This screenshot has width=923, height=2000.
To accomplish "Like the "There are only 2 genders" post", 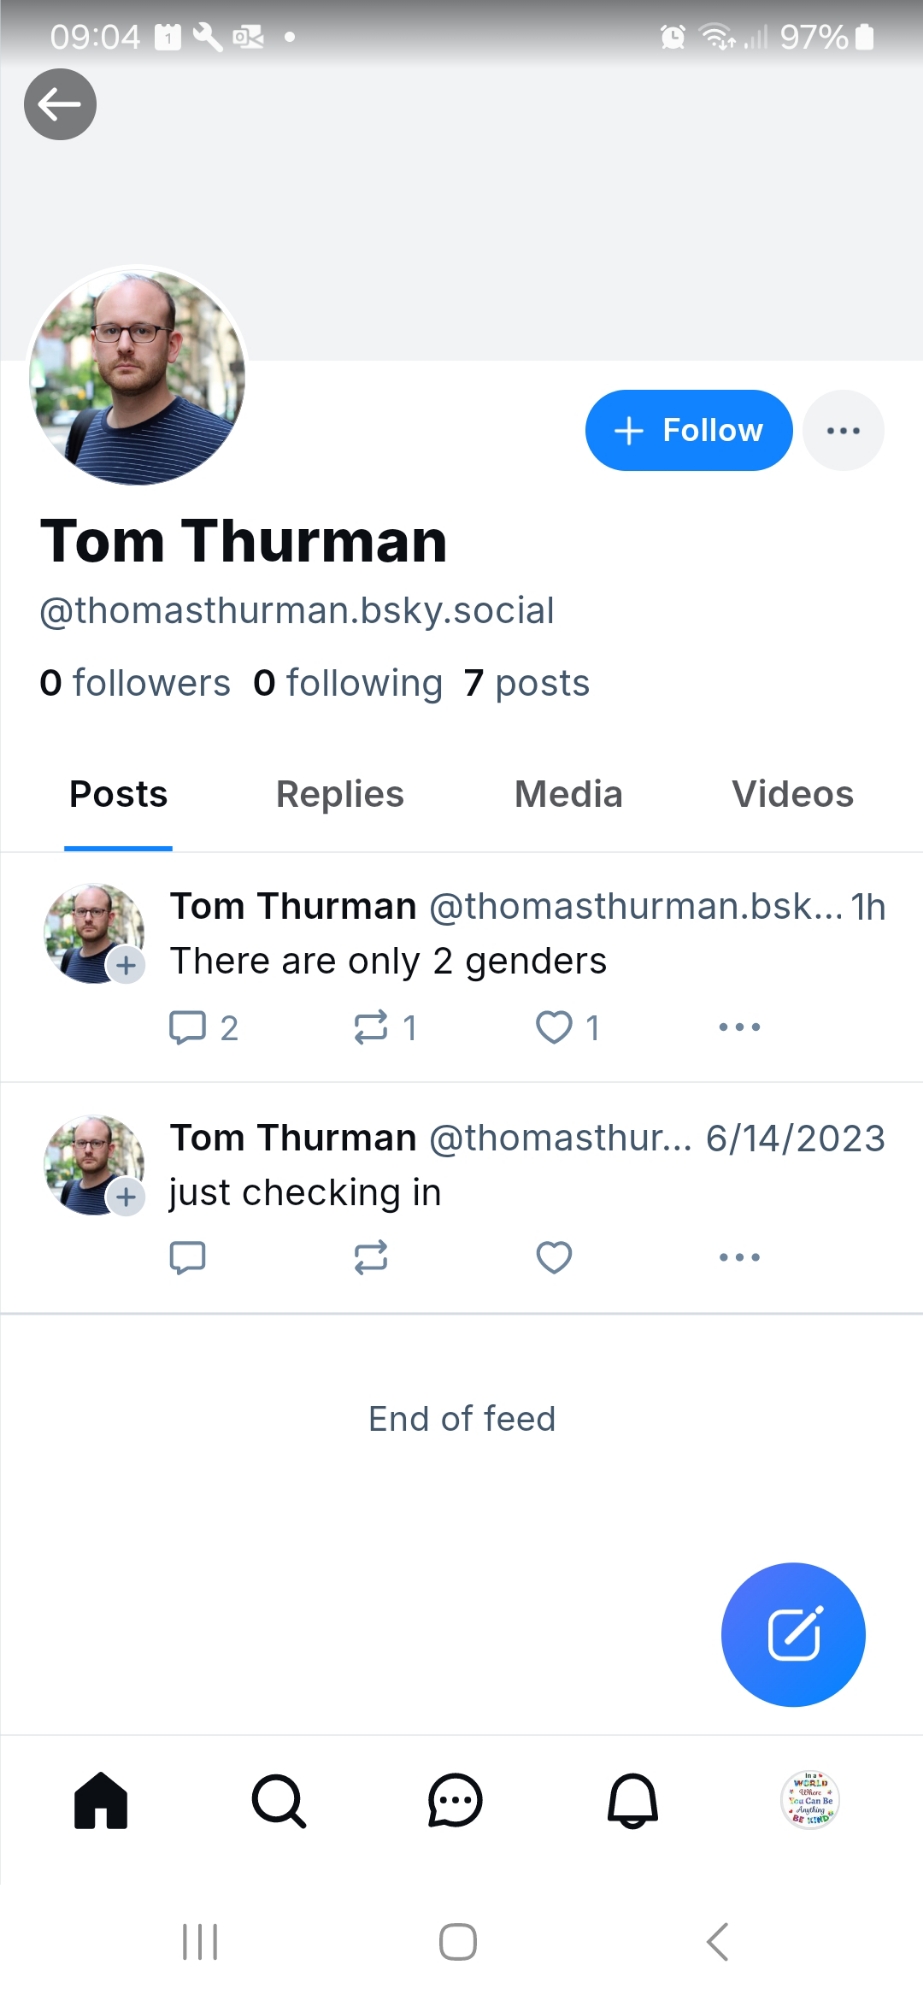I will click(554, 1027).
